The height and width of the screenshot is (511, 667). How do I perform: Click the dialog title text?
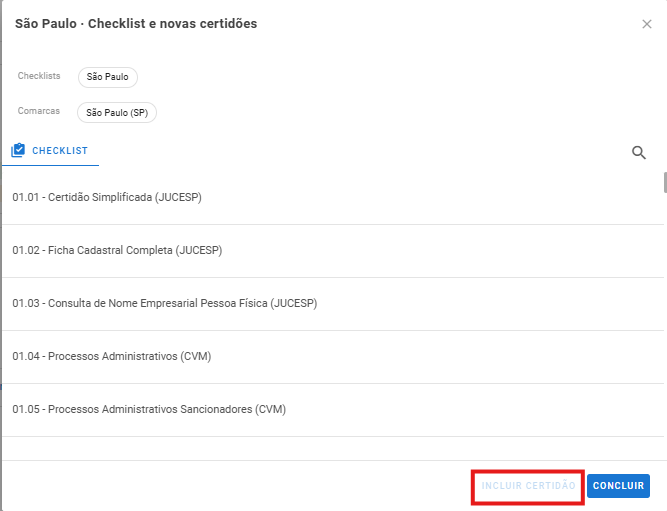tap(136, 24)
